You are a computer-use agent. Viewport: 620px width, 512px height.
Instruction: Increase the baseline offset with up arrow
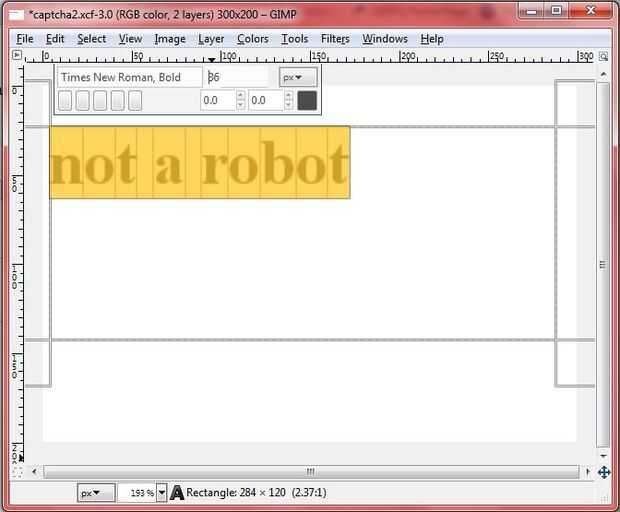240,96
